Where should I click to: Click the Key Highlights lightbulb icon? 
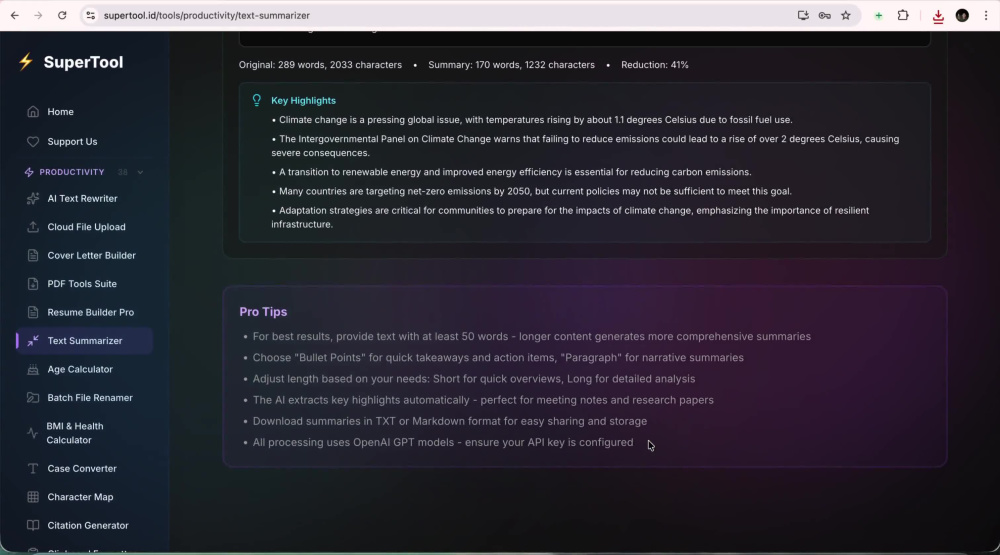click(x=256, y=100)
